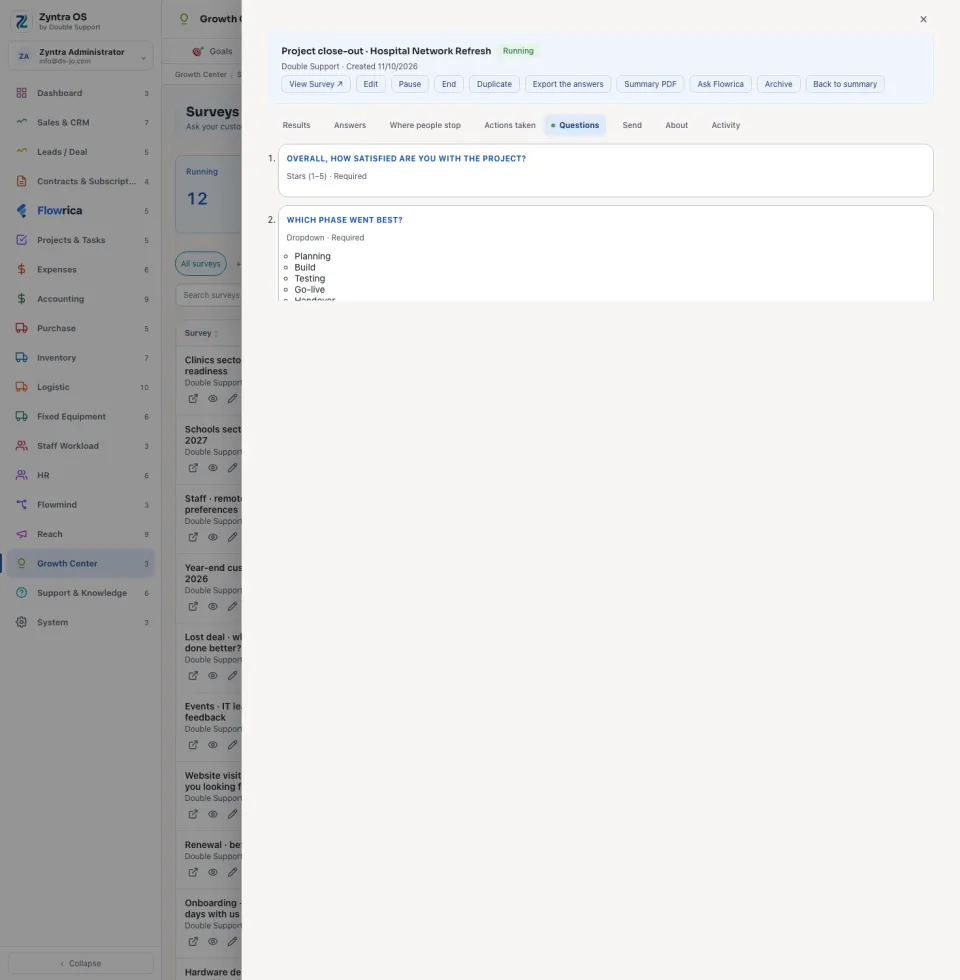960x980 pixels.
Task: Click Export the answers button
Action: [x=568, y=84]
